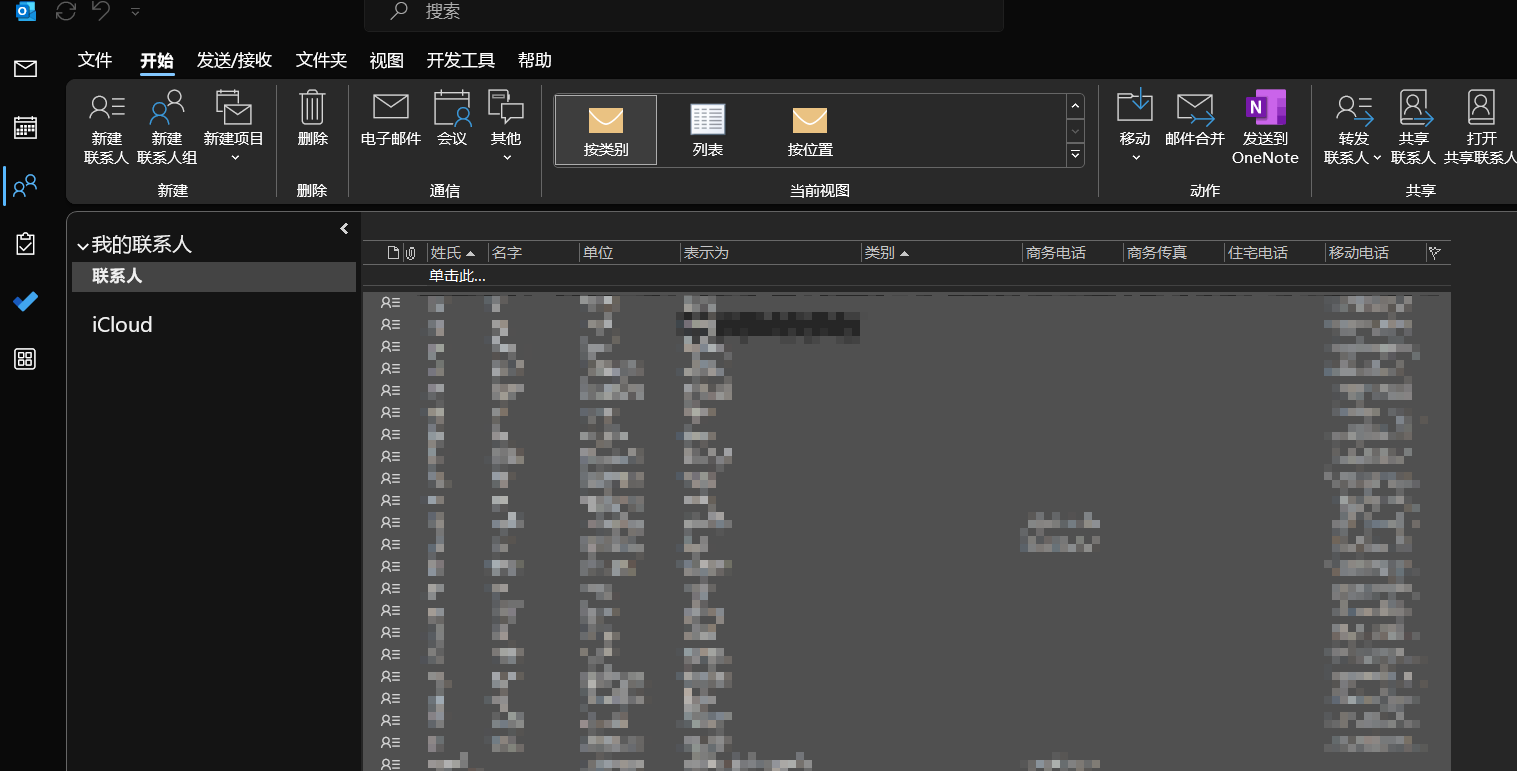Click the flag filter column header
The image size is (1517, 771).
click(x=1437, y=253)
